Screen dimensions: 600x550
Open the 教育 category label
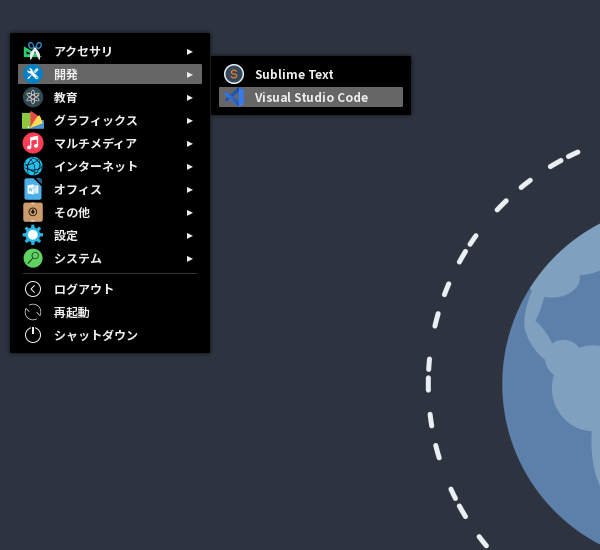tap(66, 97)
